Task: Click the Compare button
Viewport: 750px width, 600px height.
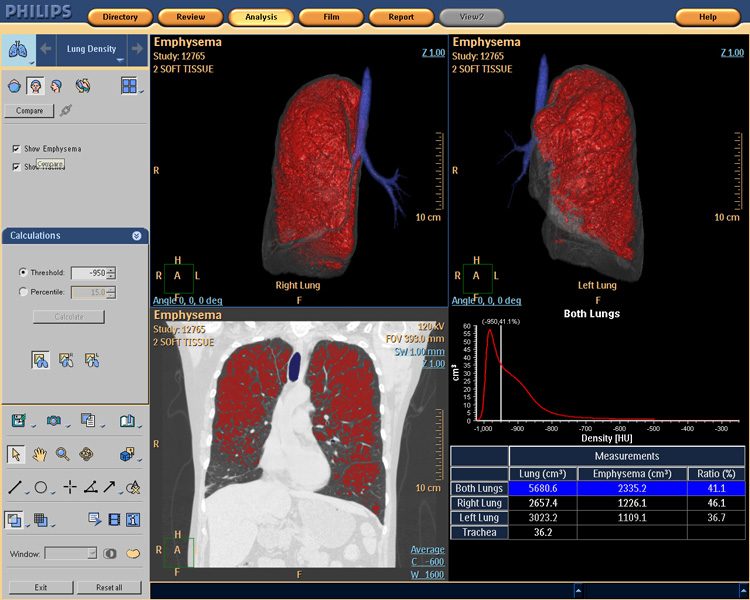Action: point(29,111)
